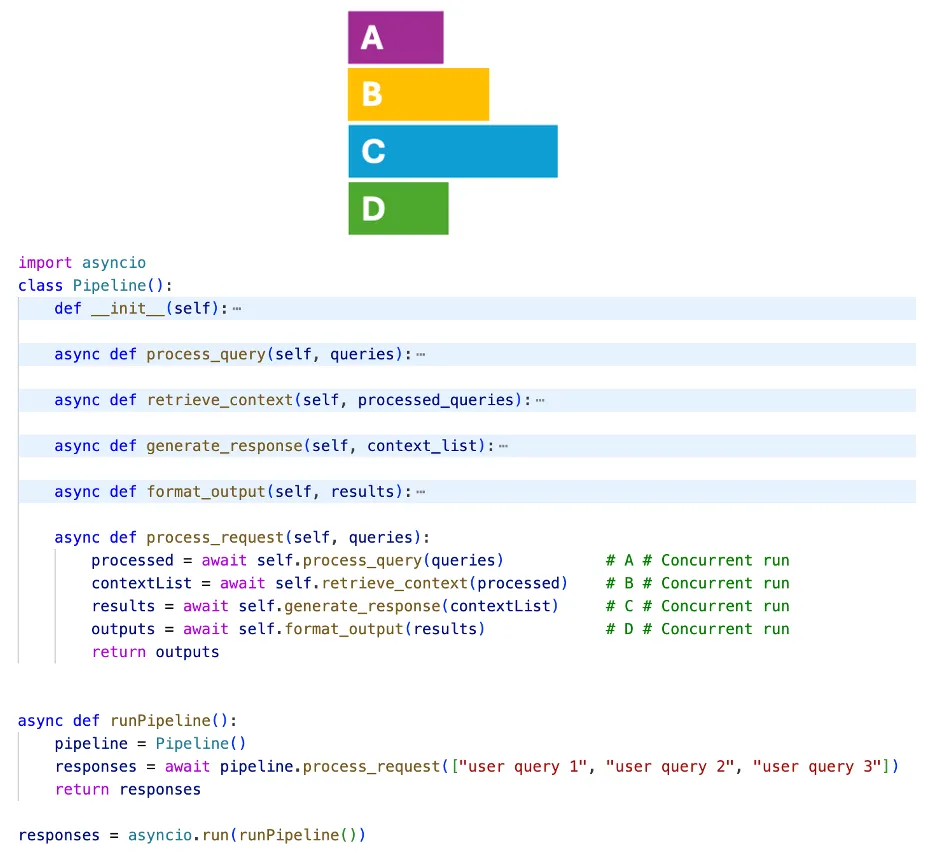Click the 'outputs' variable being assigned

[x=123, y=629]
